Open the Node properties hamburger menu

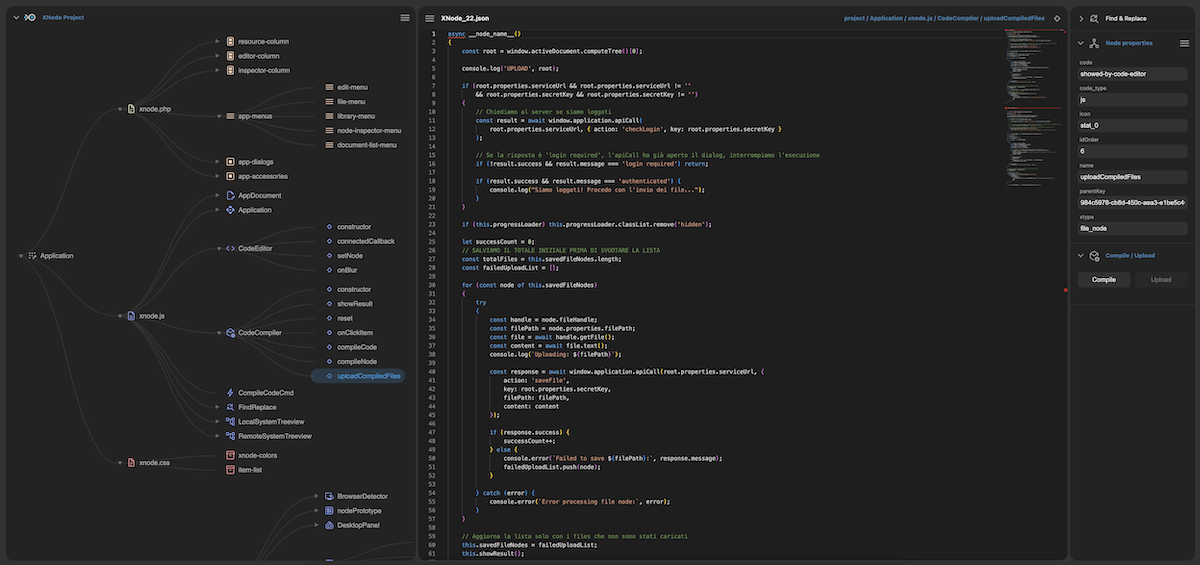[x=1184, y=43]
